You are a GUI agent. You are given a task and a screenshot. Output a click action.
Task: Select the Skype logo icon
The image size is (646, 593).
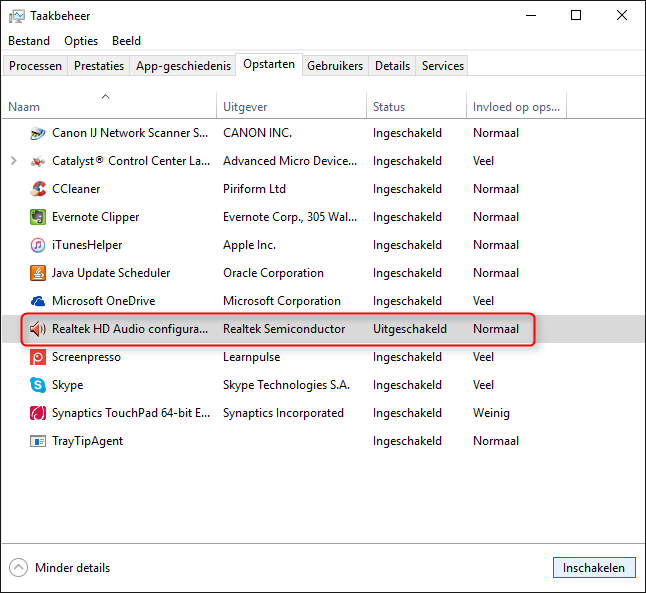38,385
